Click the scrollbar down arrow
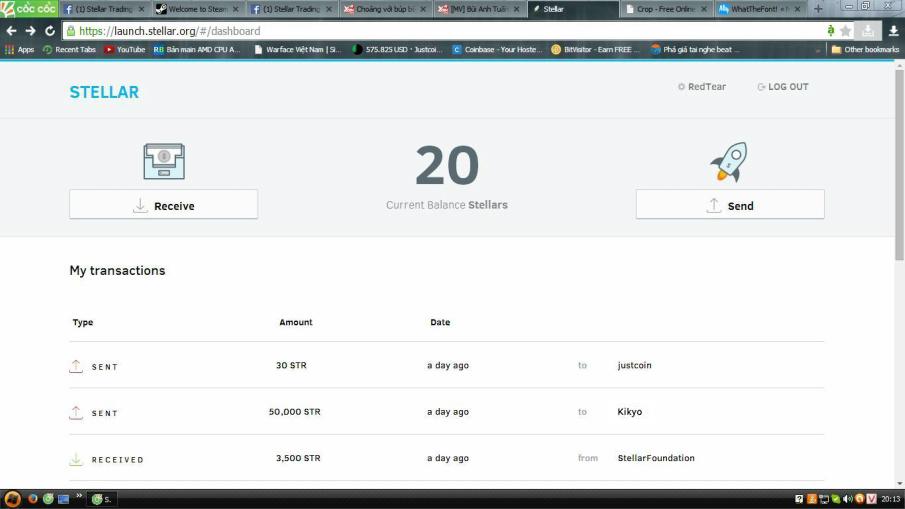The height and width of the screenshot is (509, 905). [x=899, y=484]
